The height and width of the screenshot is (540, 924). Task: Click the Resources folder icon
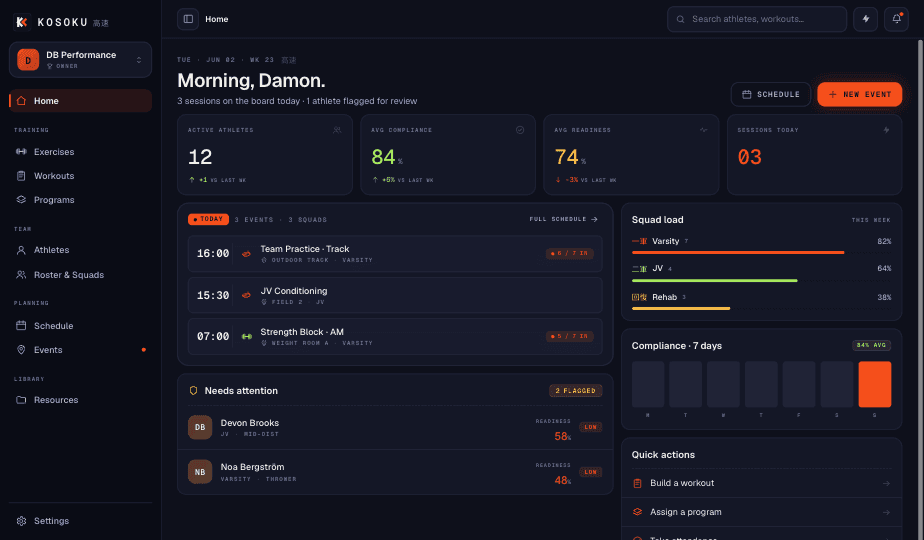21,400
